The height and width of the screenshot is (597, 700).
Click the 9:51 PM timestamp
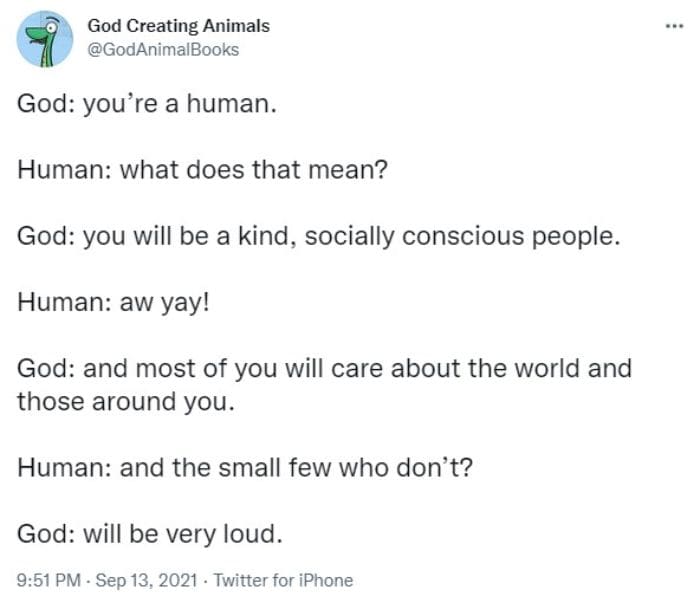pos(49,579)
